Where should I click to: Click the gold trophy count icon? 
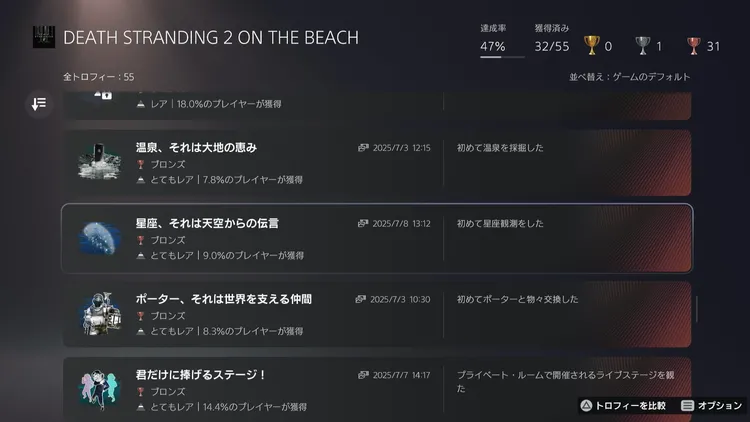point(592,45)
